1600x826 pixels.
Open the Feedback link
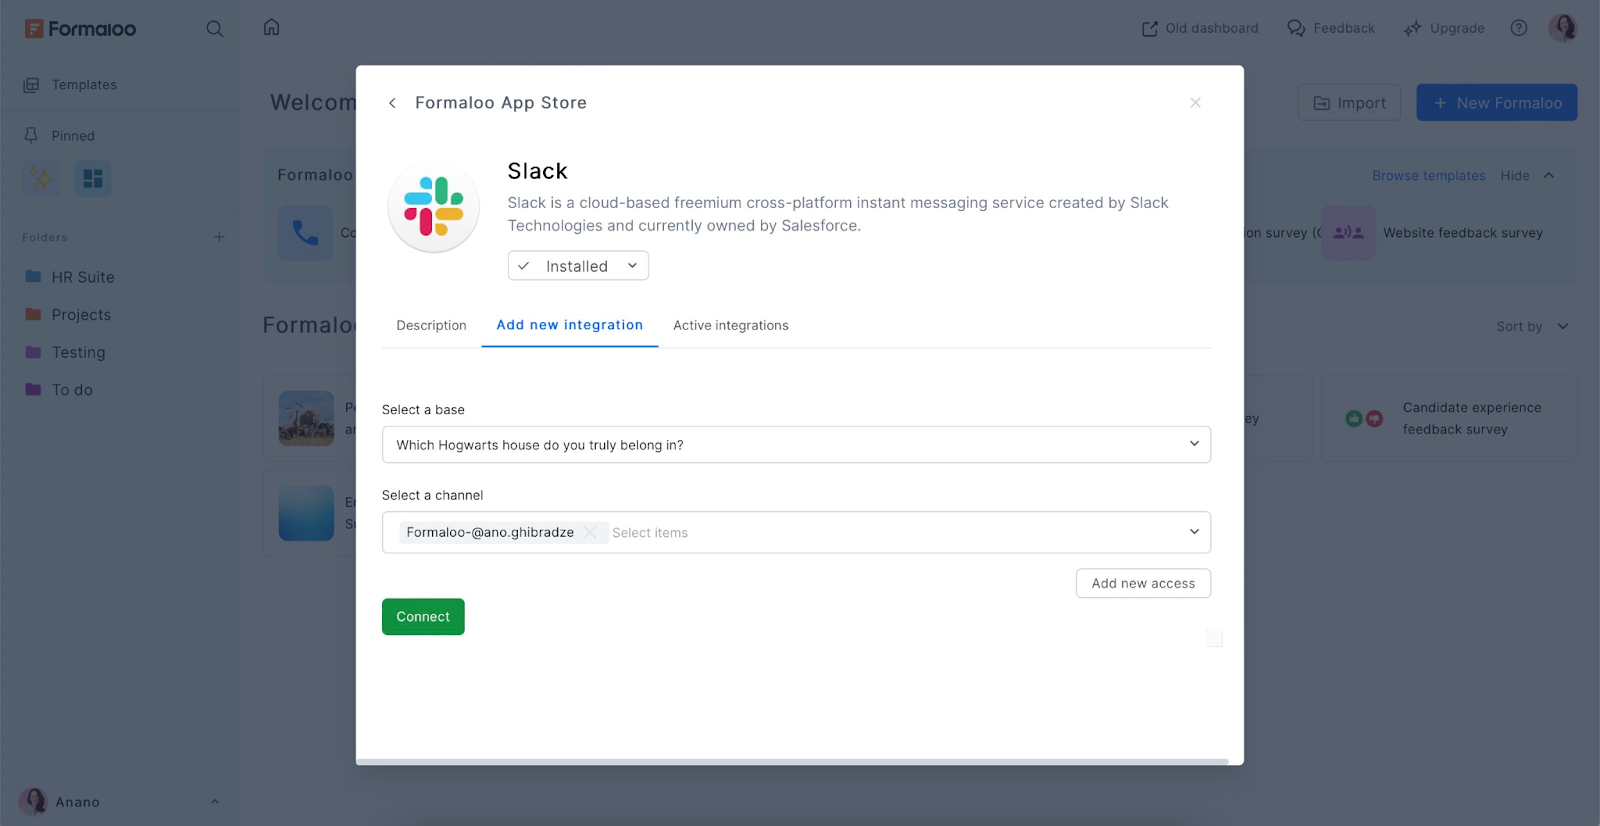tap(1331, 28)
